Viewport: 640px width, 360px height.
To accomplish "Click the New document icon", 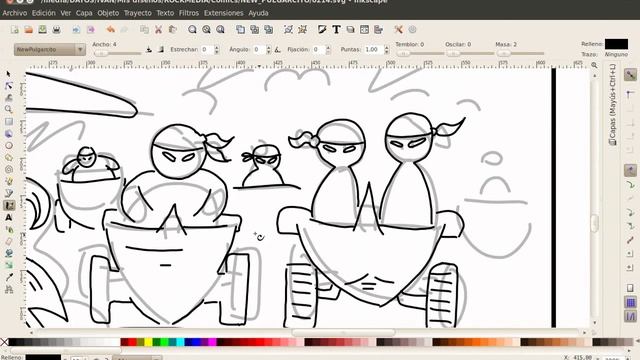I will click(x=15, y=29).
